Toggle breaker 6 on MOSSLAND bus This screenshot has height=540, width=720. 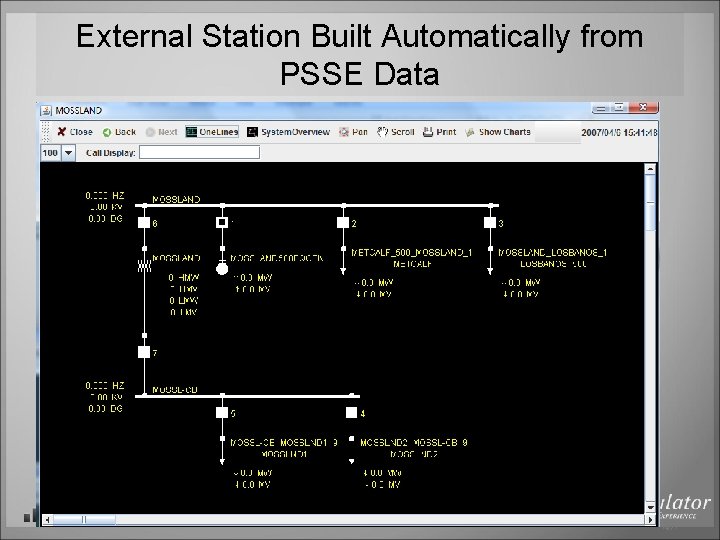(x=144, y=223)
